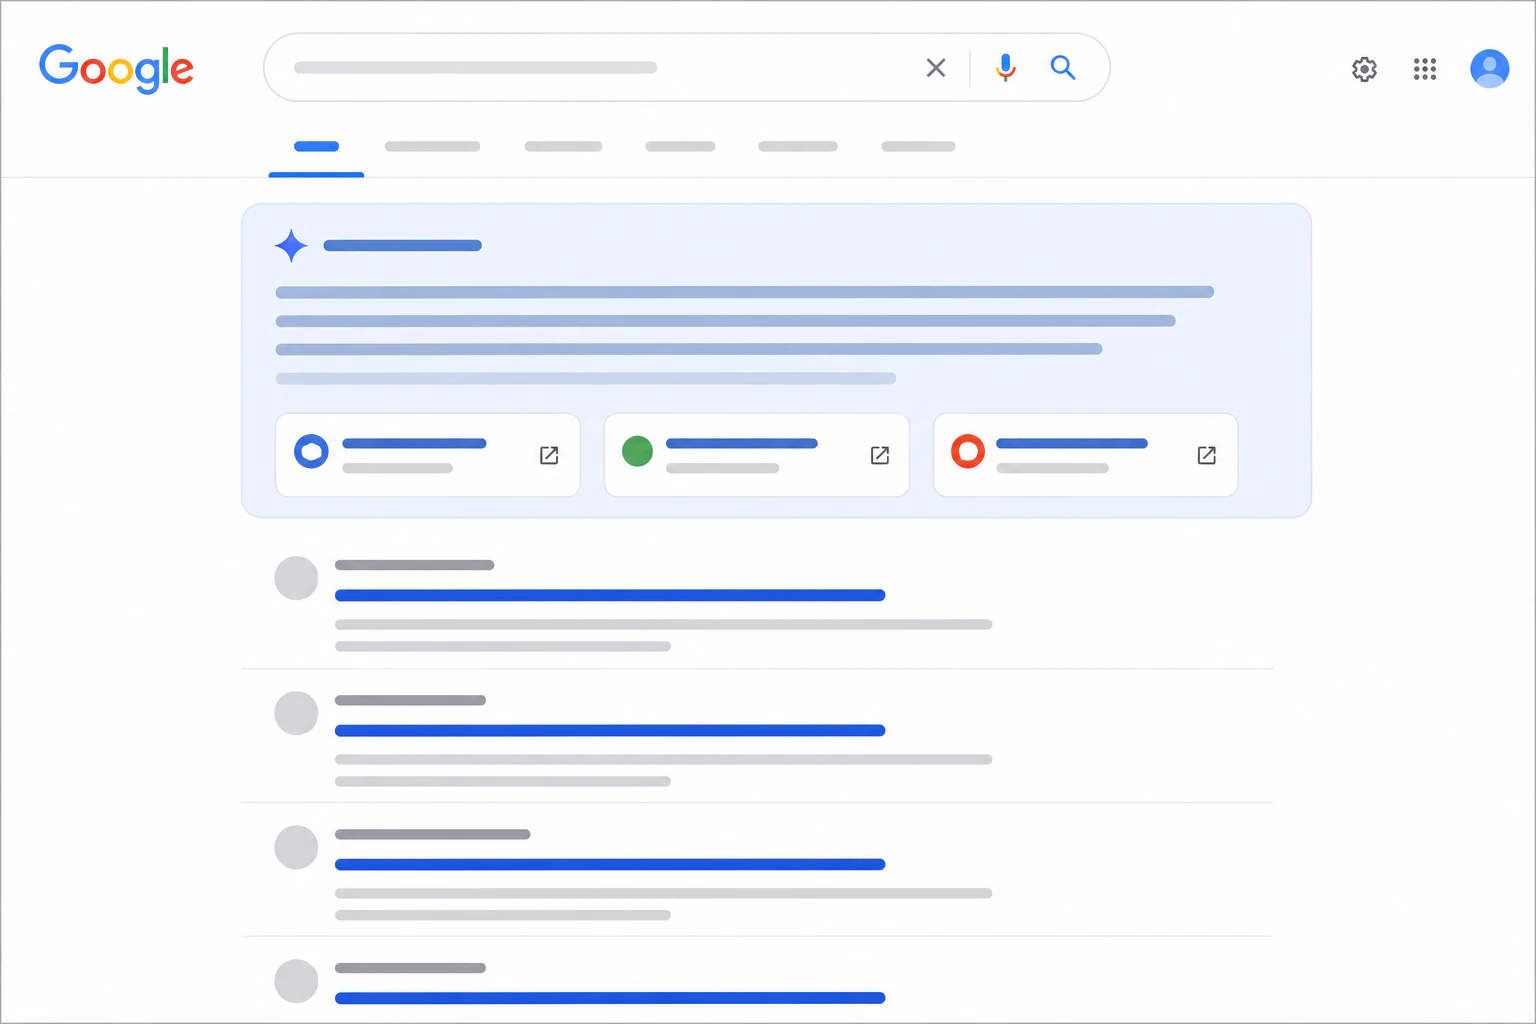Open the Google apps grid
The width and height of the screenshot is (1536, 1024).
[1425, 69]
